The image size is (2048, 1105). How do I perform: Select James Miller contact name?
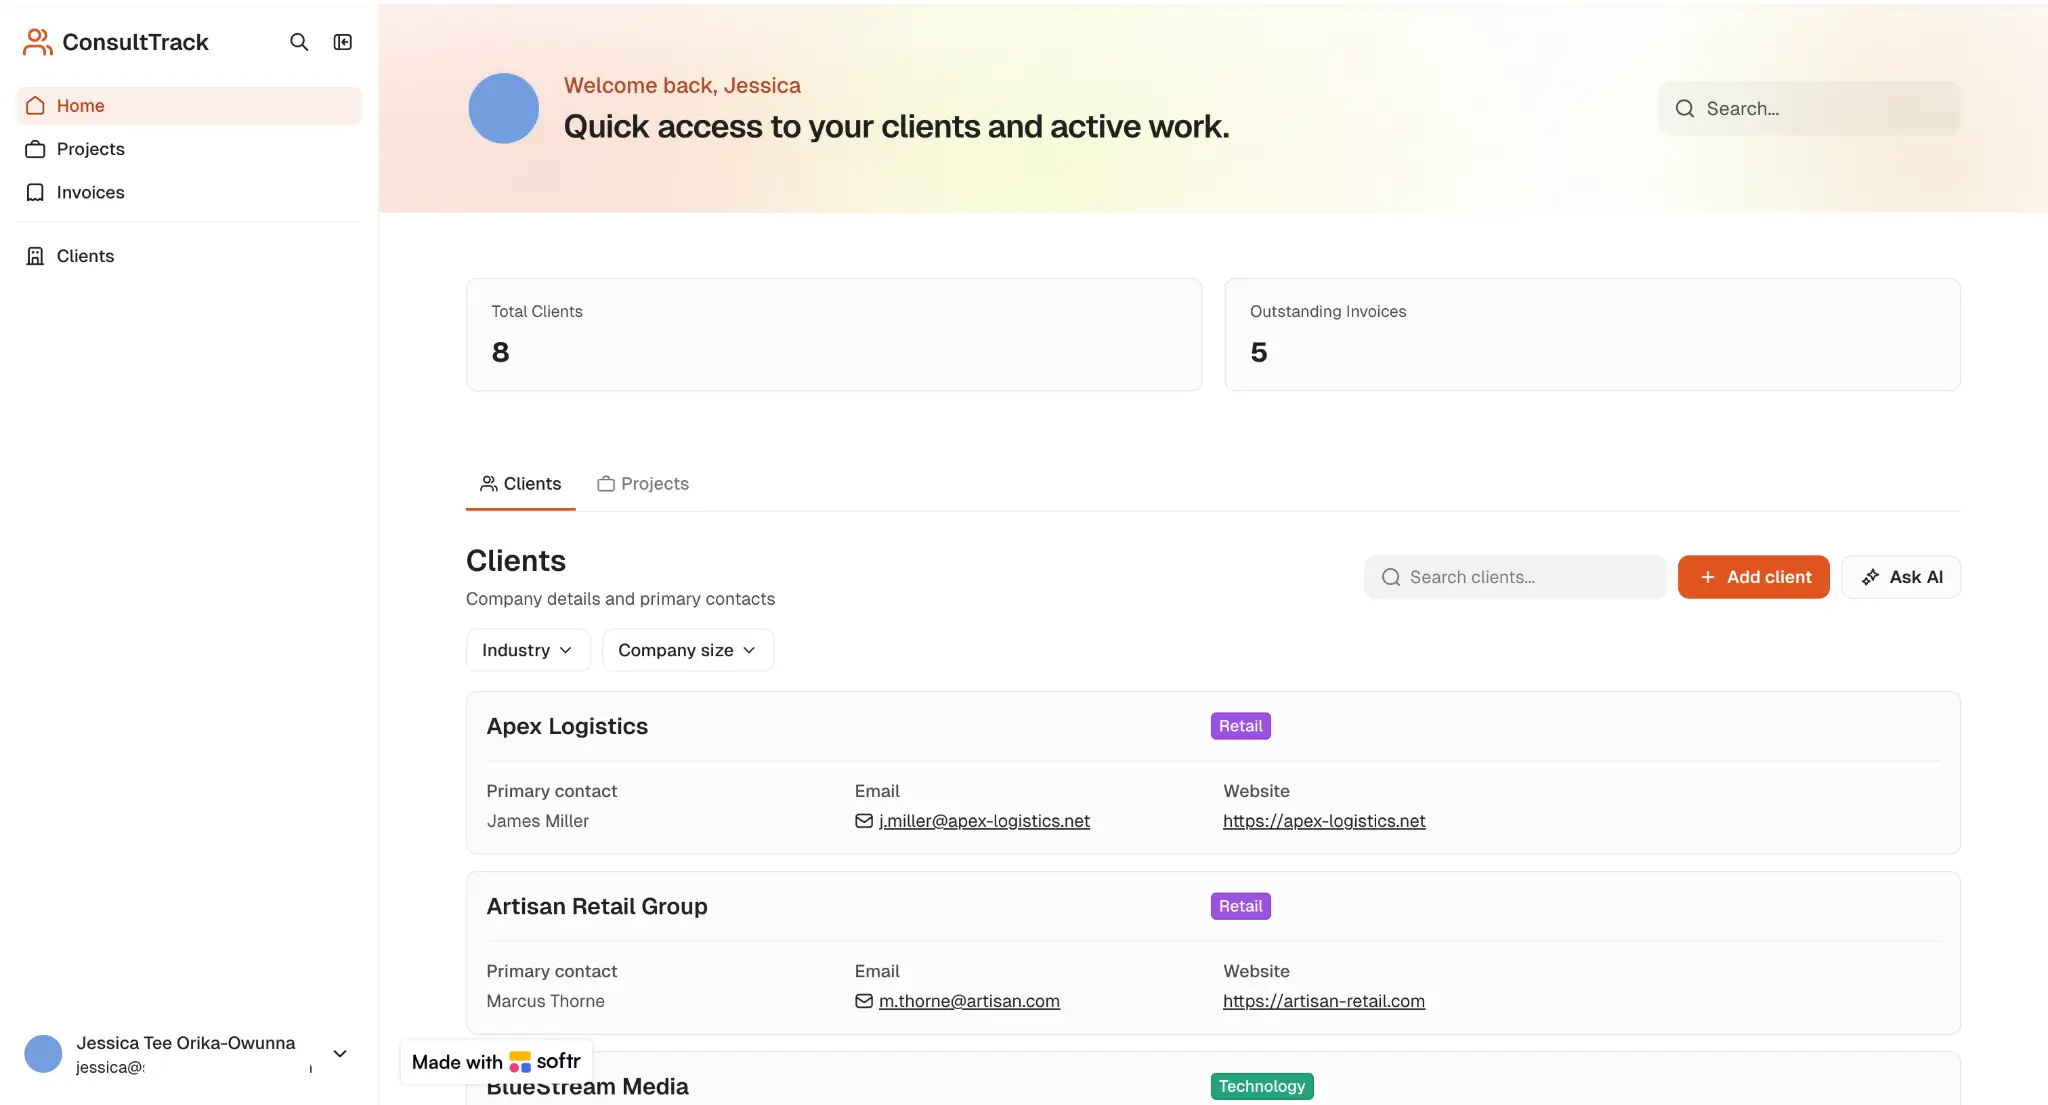(x=538, y=821)
